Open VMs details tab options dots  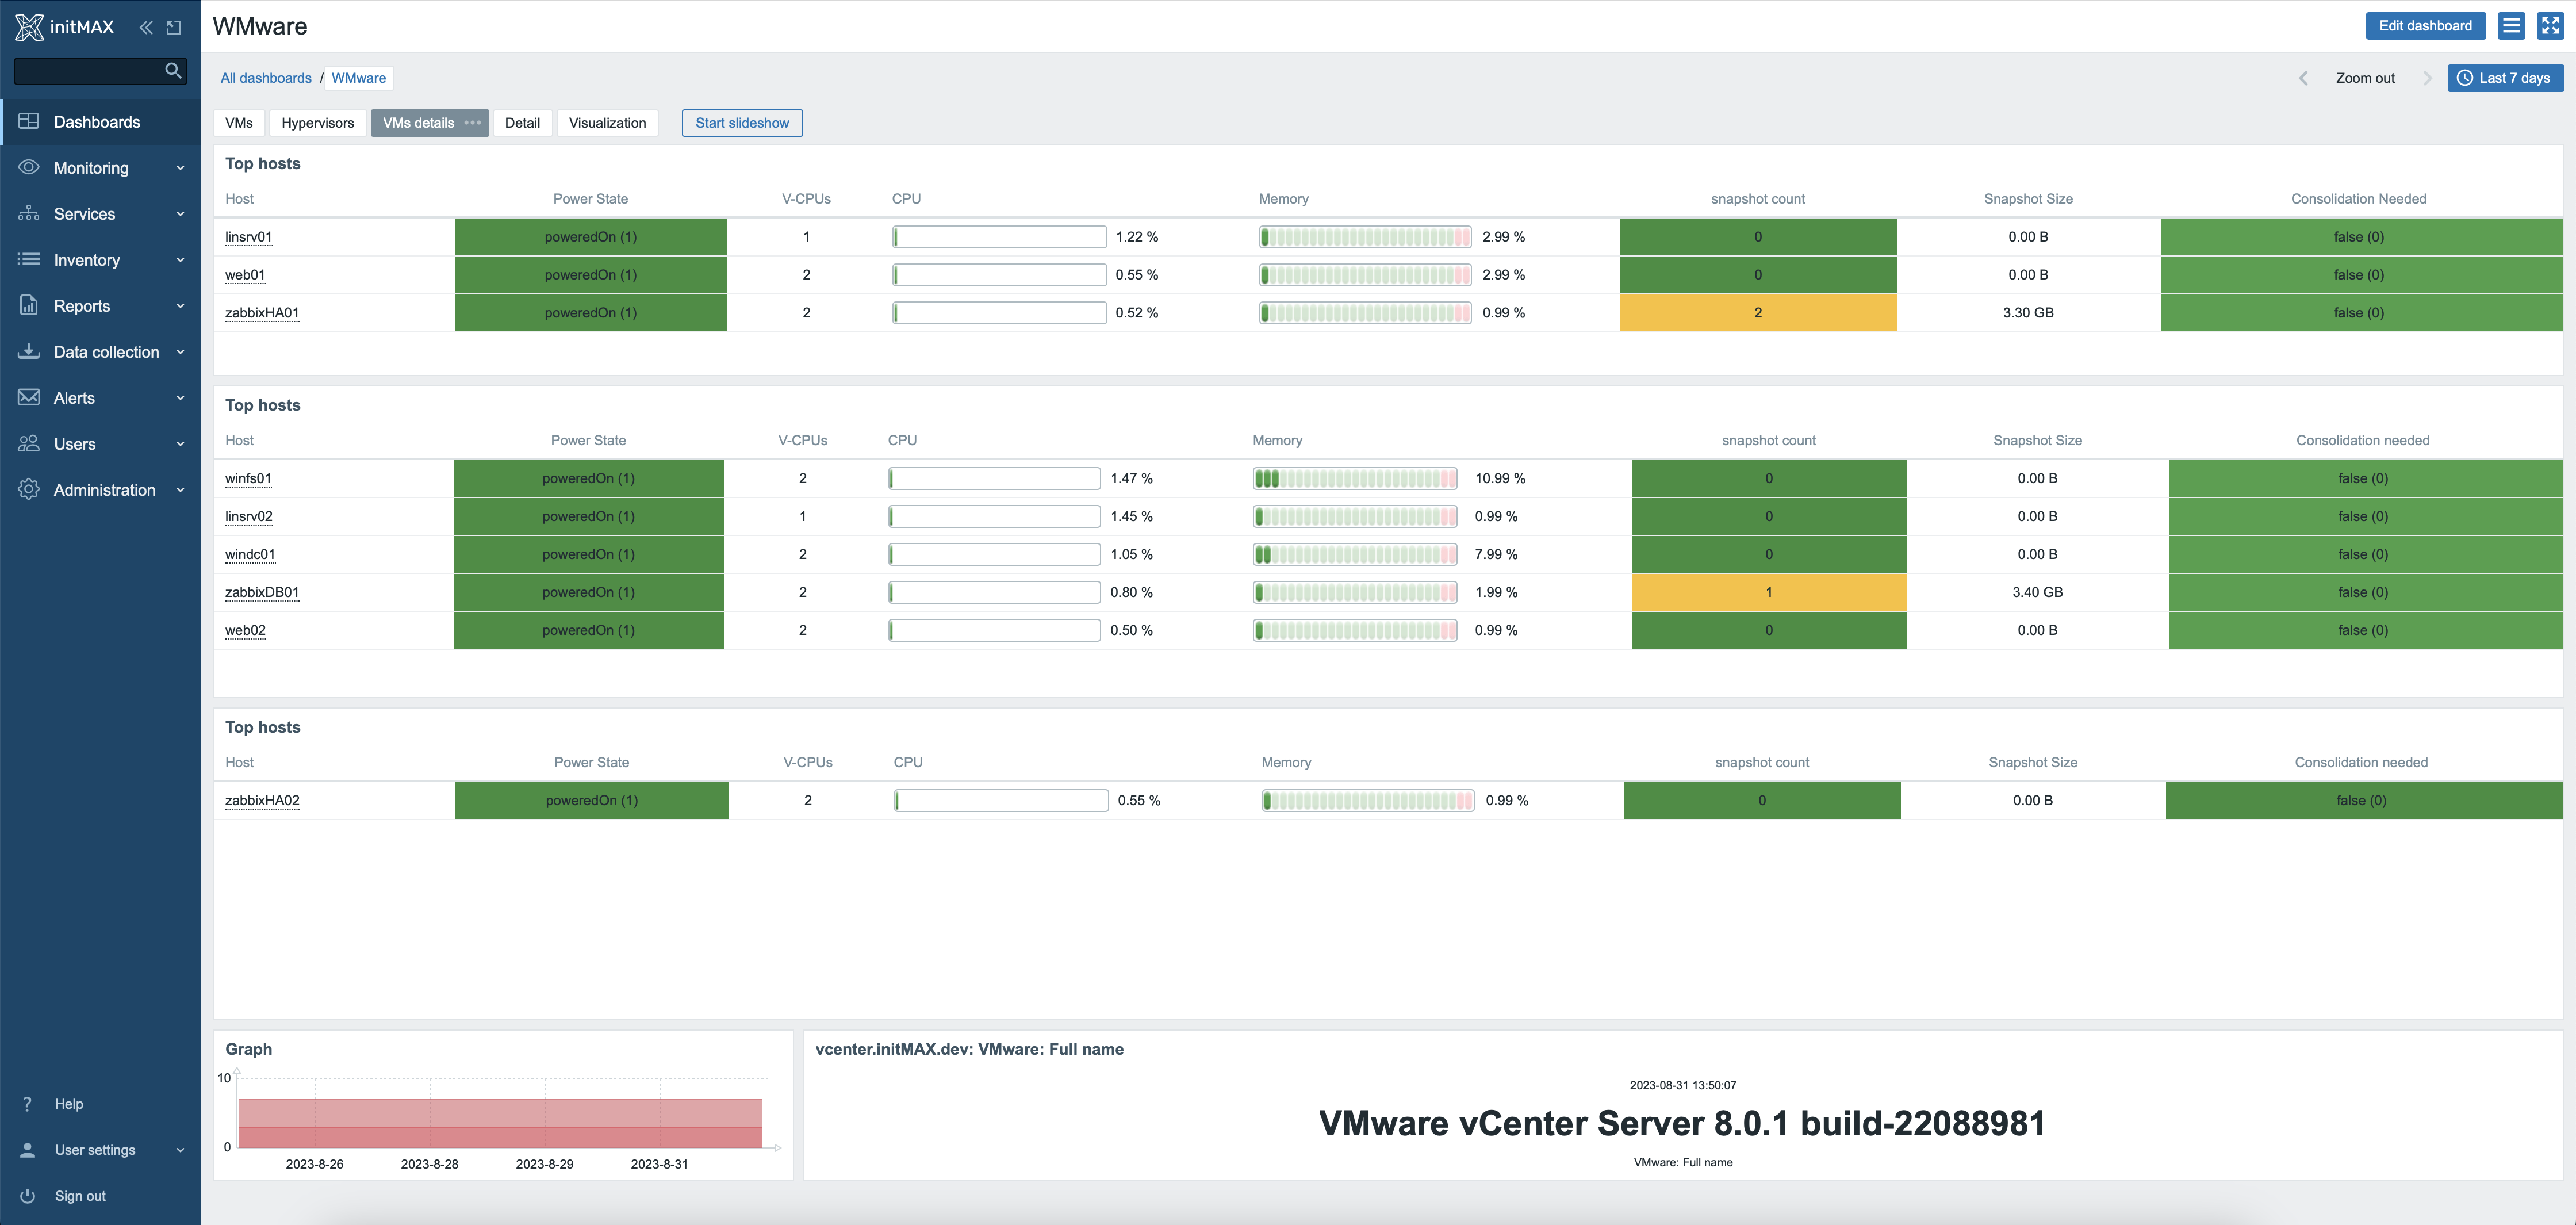[x=473, y=123]
